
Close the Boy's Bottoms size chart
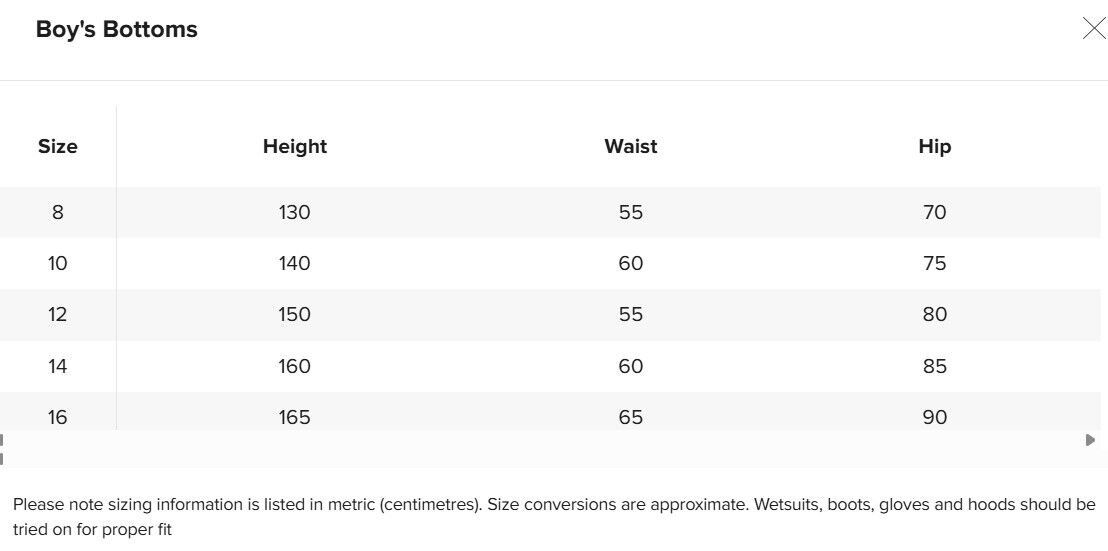pyautogui.click(x=1094, y=28)
